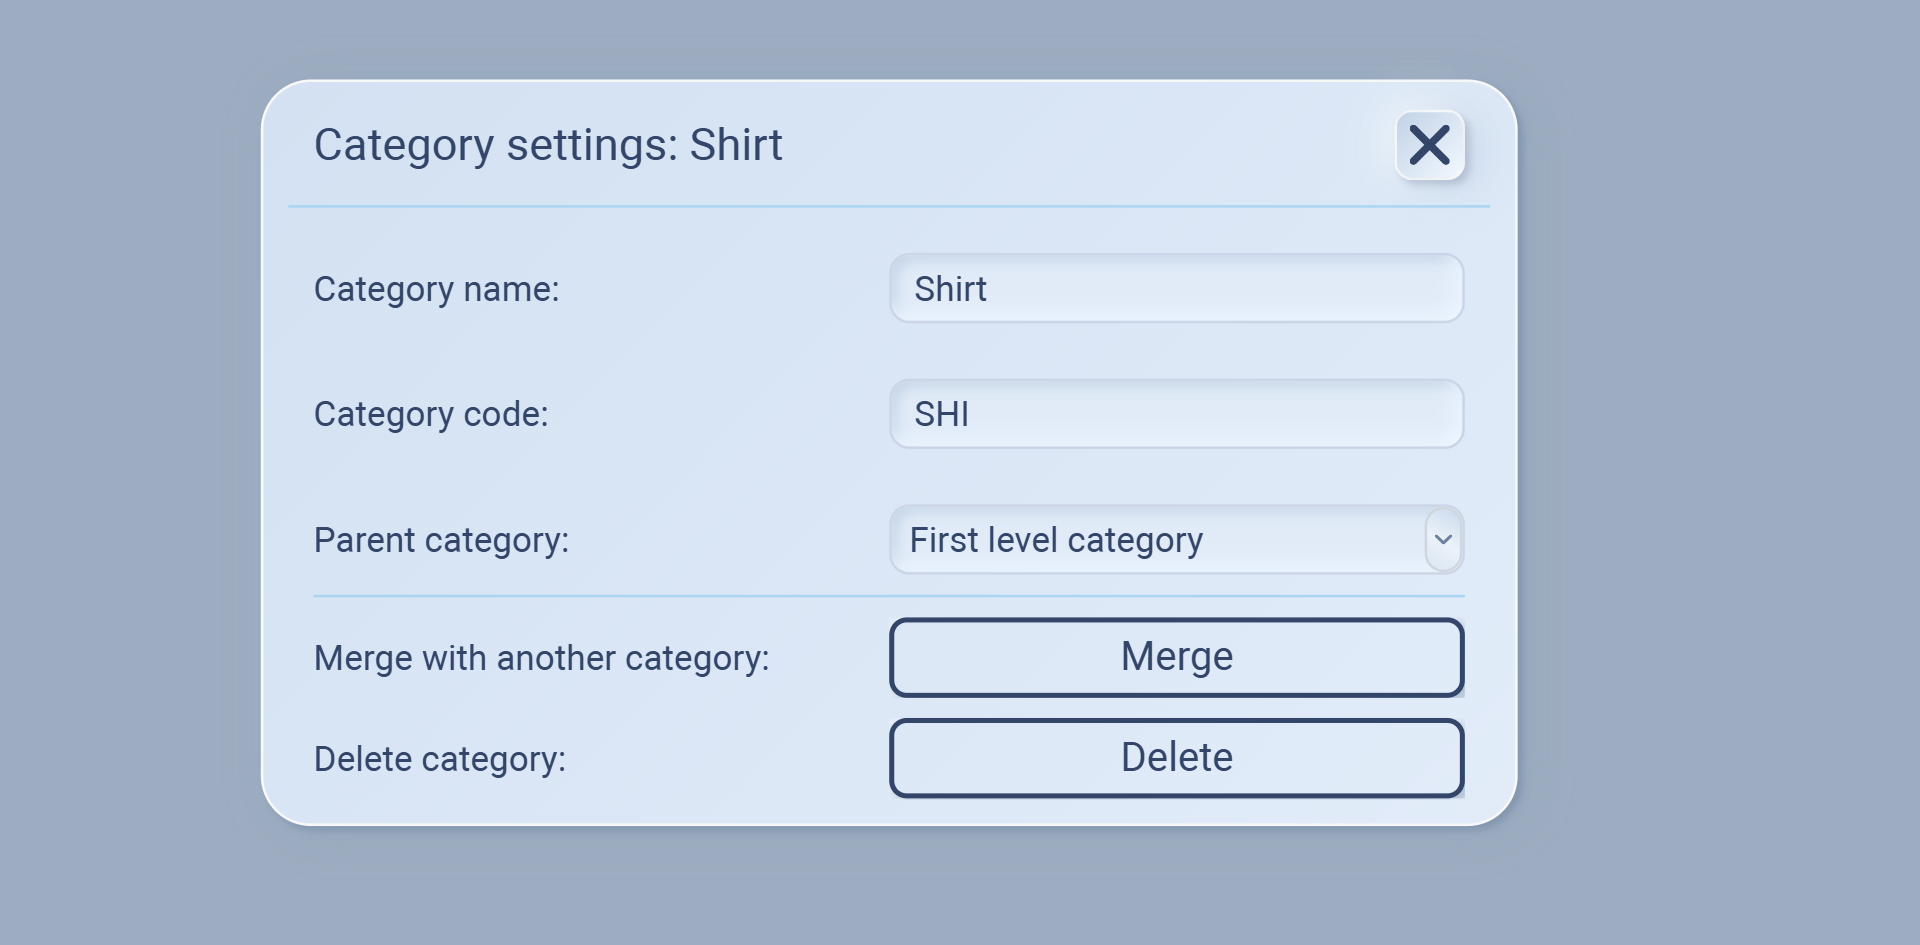Click the 'Category code:' label
The height and width of the screenshot is (945, 1920).
431,414
